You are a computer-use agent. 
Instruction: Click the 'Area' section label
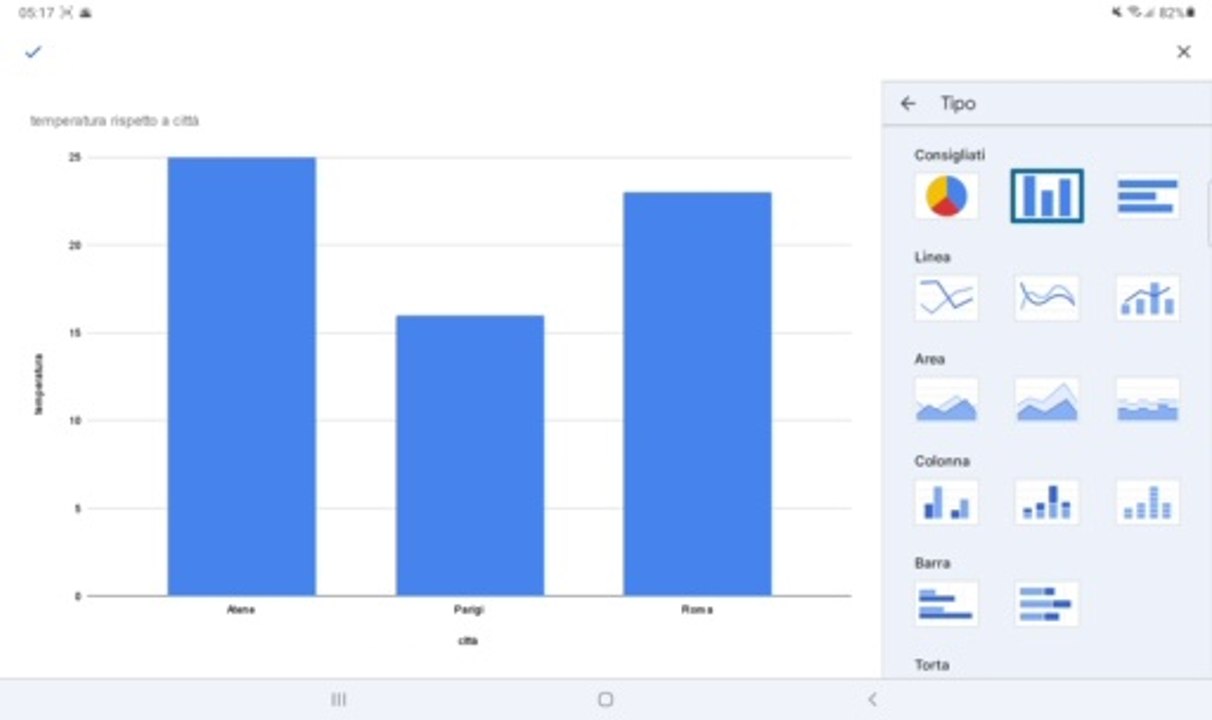(x=929, y=359)
